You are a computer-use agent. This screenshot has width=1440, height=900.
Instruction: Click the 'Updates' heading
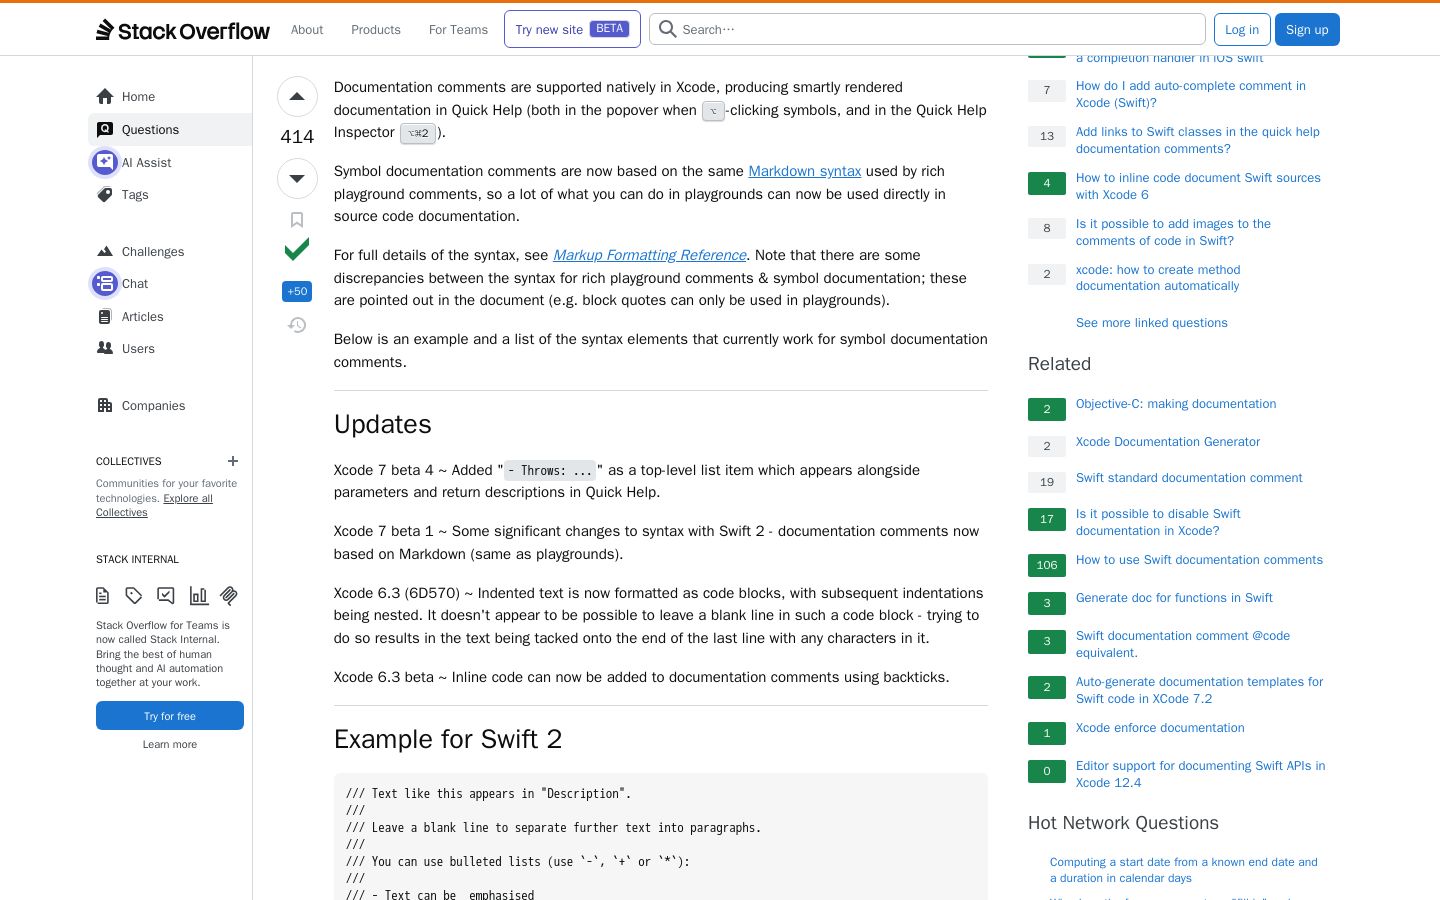[x=383, y=424]
